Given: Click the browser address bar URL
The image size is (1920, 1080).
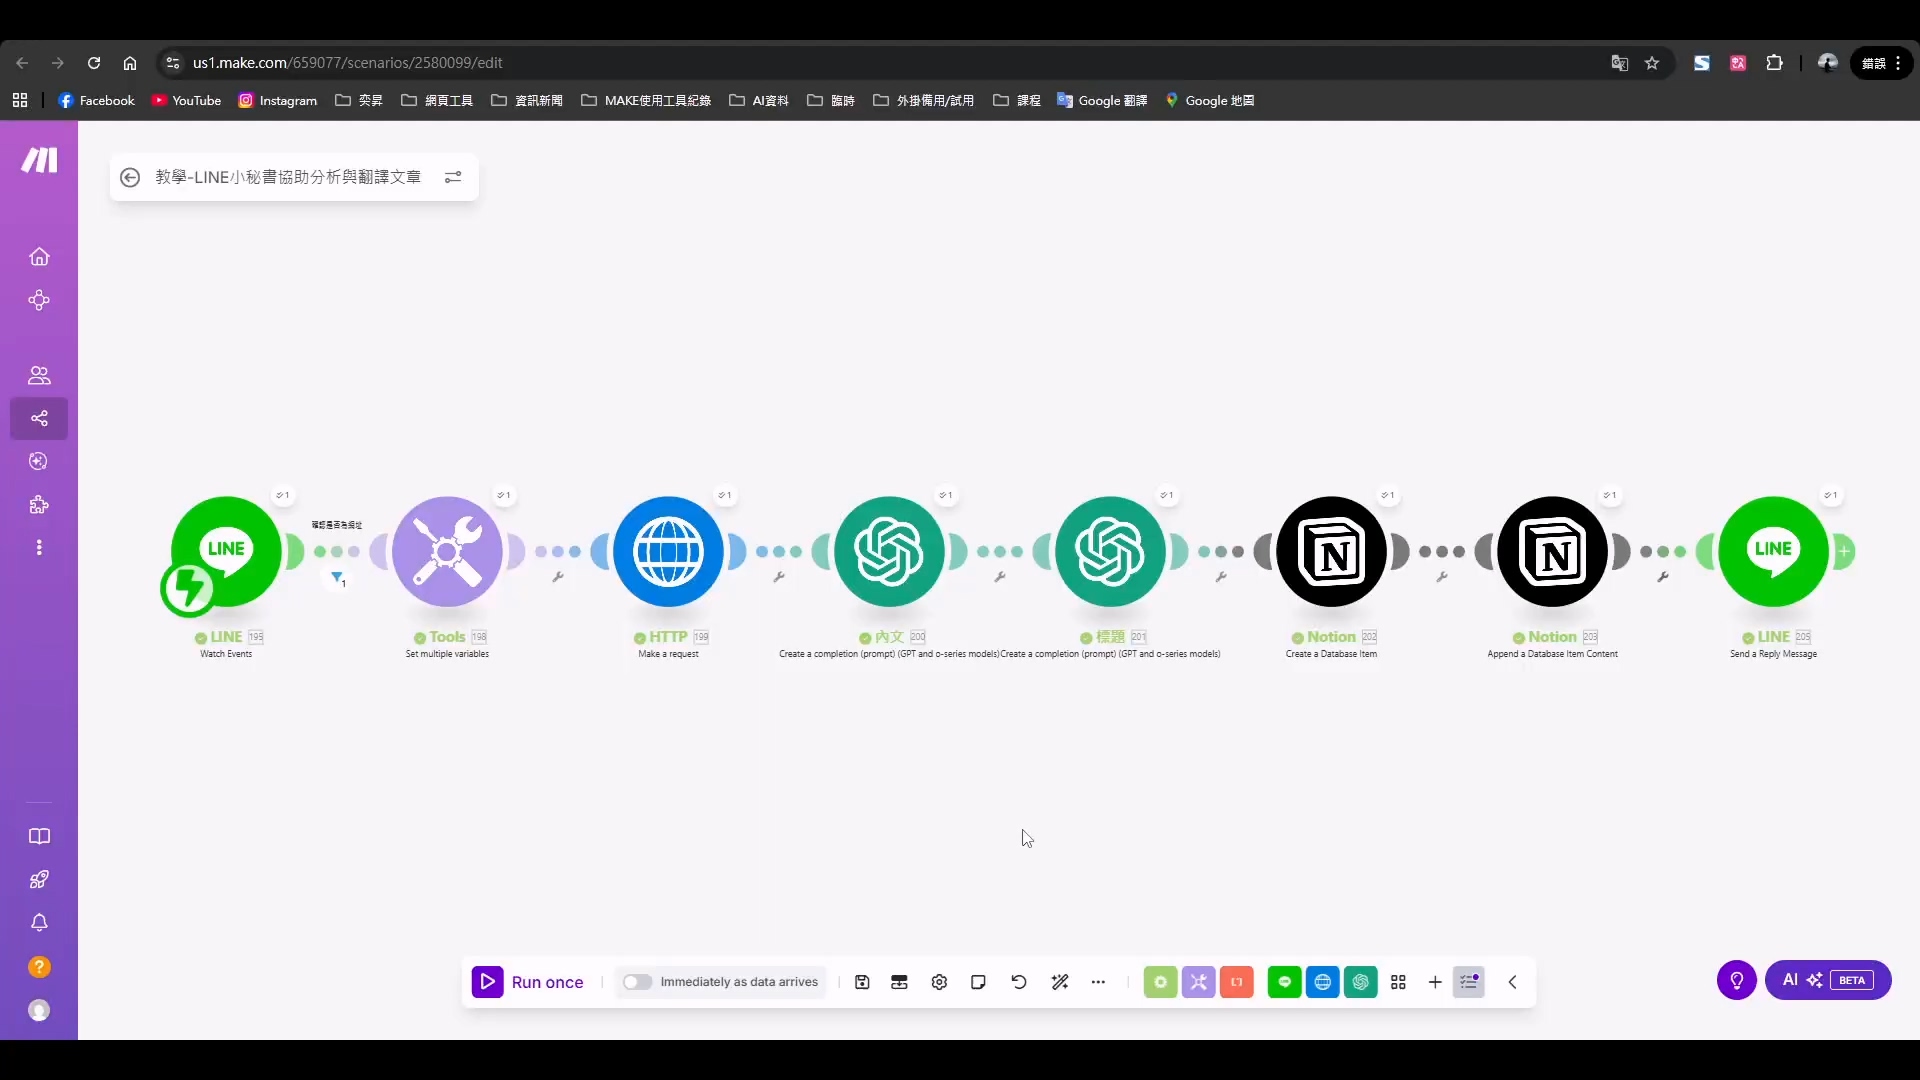Looking at the screenshot, I should [347, 63].
